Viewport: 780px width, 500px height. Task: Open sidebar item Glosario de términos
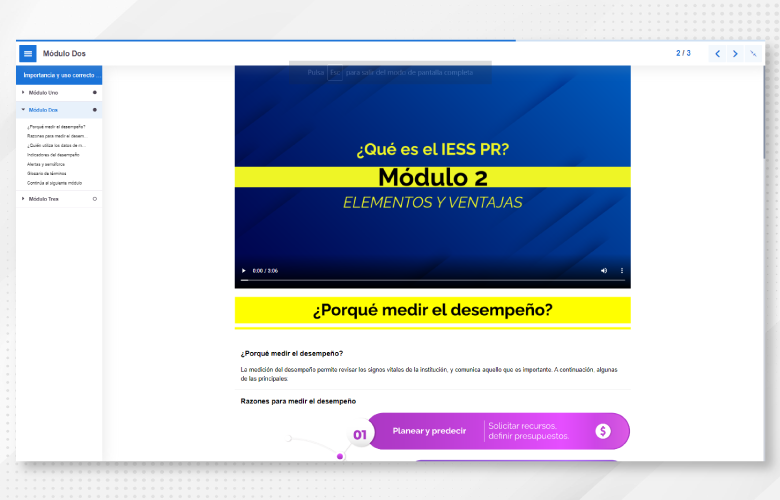47,174
